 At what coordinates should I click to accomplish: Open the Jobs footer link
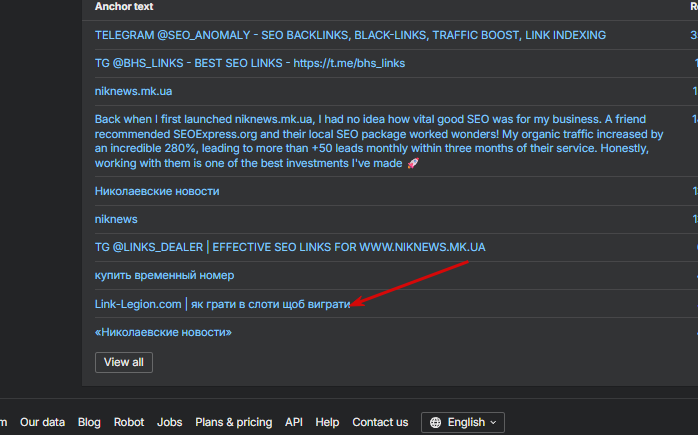coord(169,422)
